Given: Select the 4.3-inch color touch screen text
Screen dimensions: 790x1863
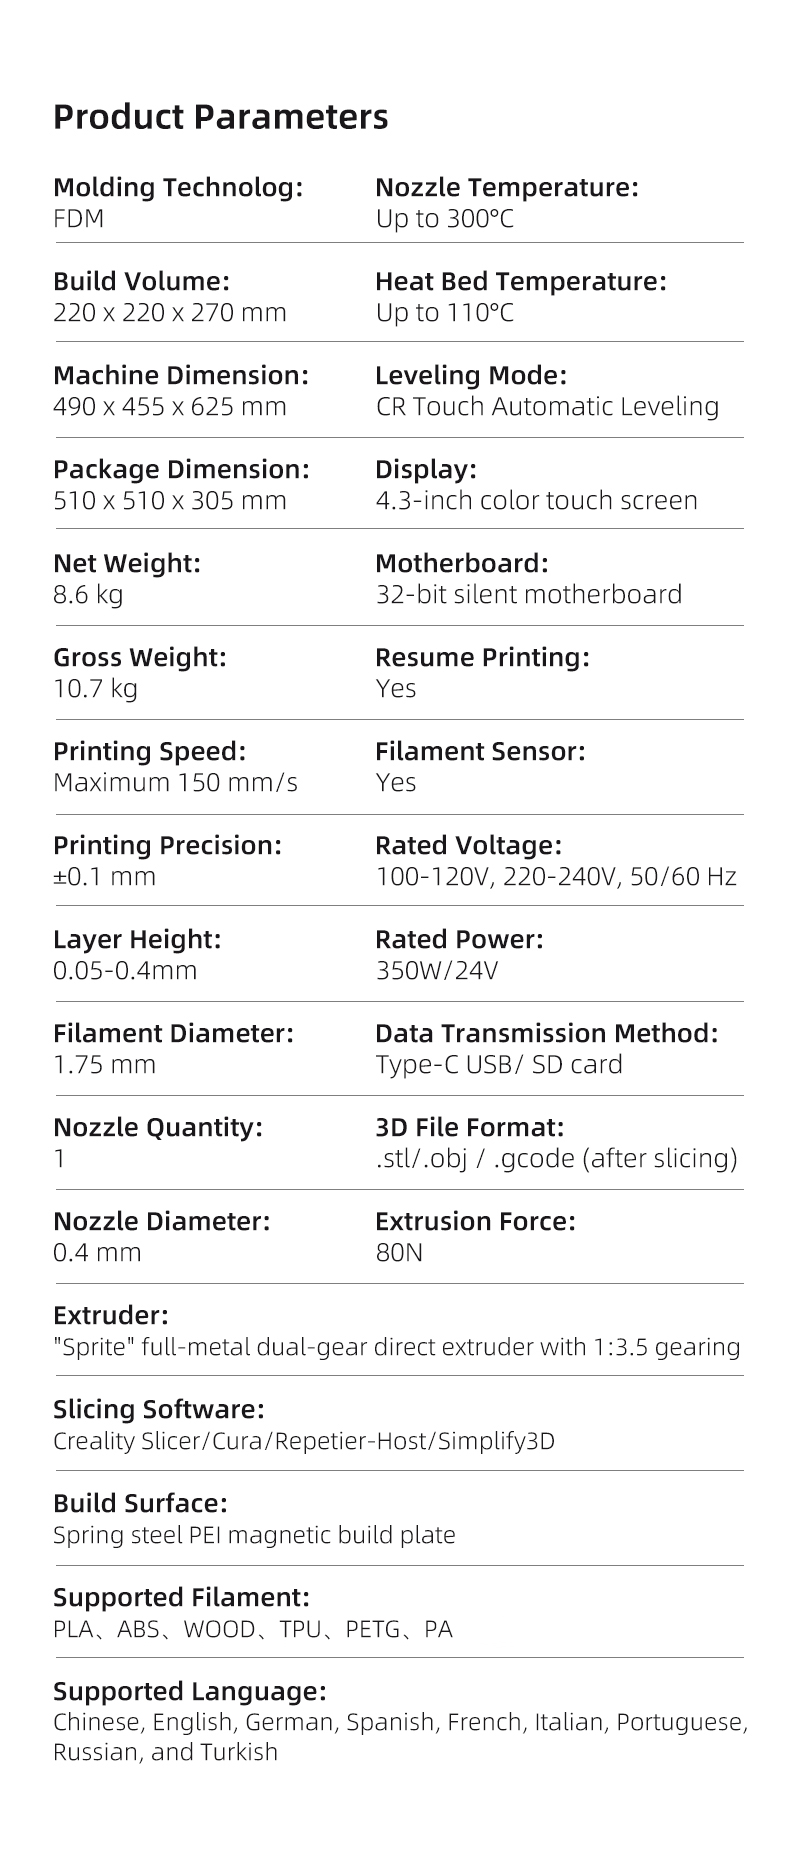Looking at the screenshot, I should point(536,500).
